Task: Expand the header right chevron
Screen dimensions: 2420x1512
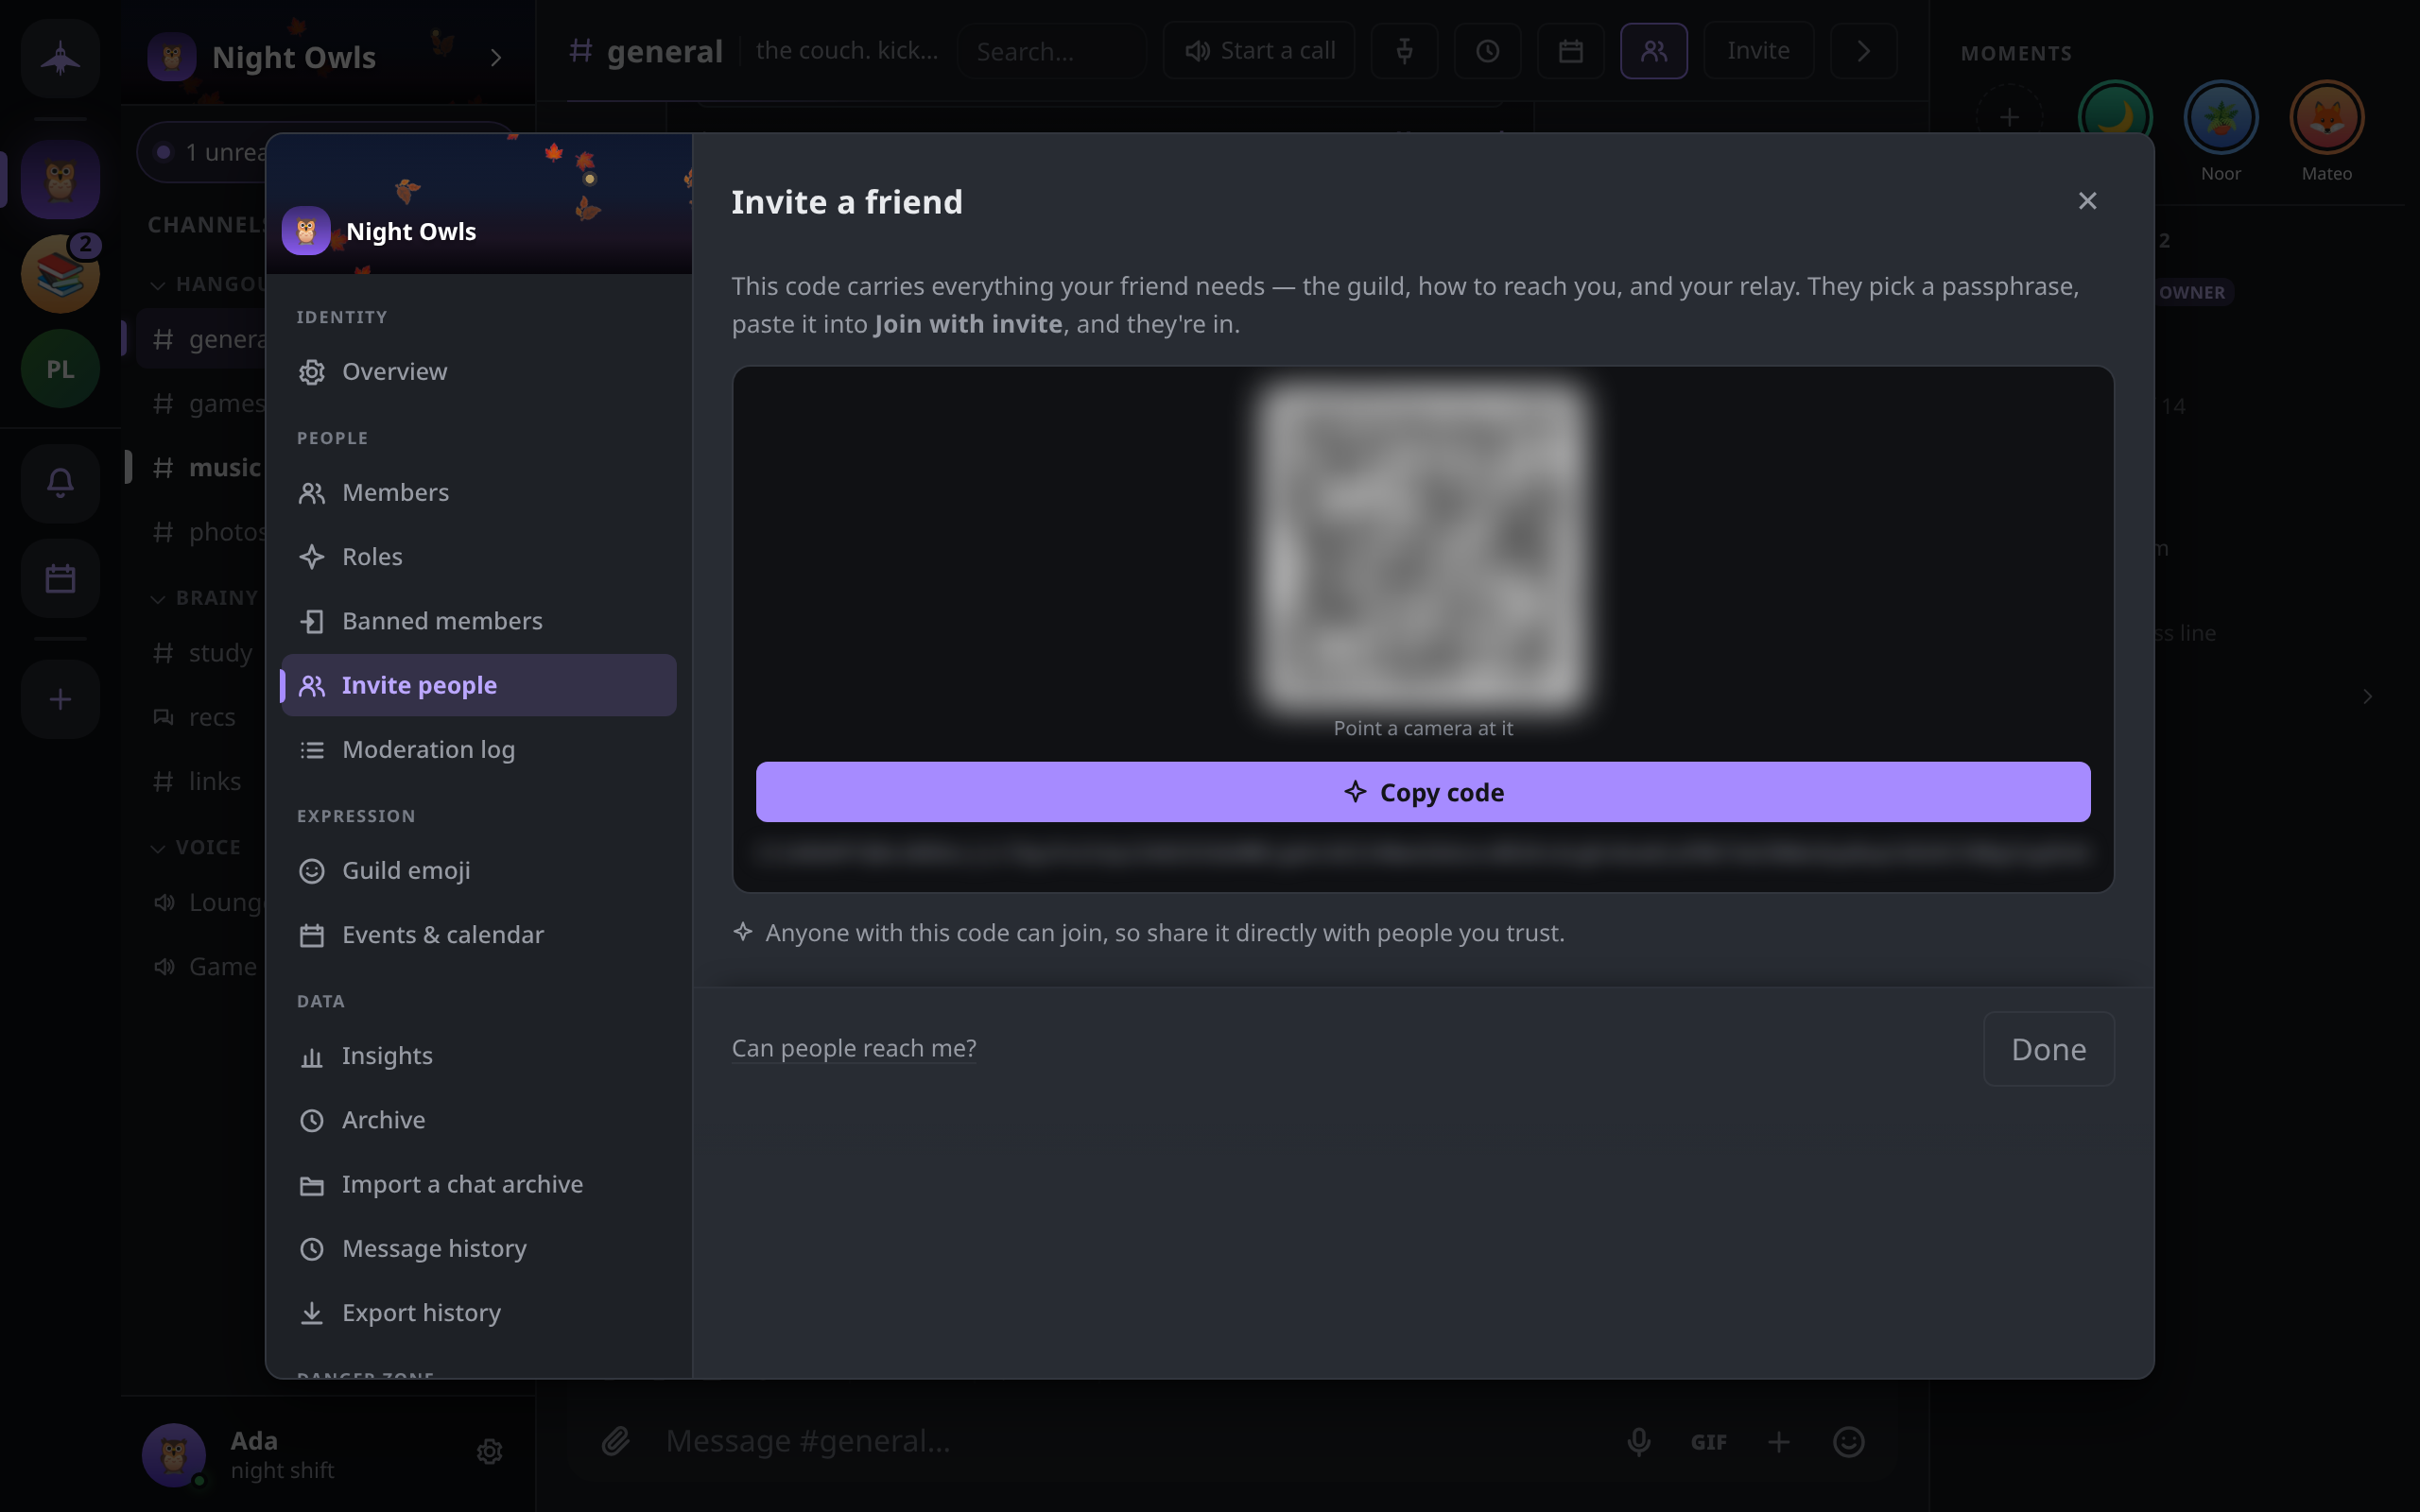Action: pyautogui.click(x=1863, y=51)
